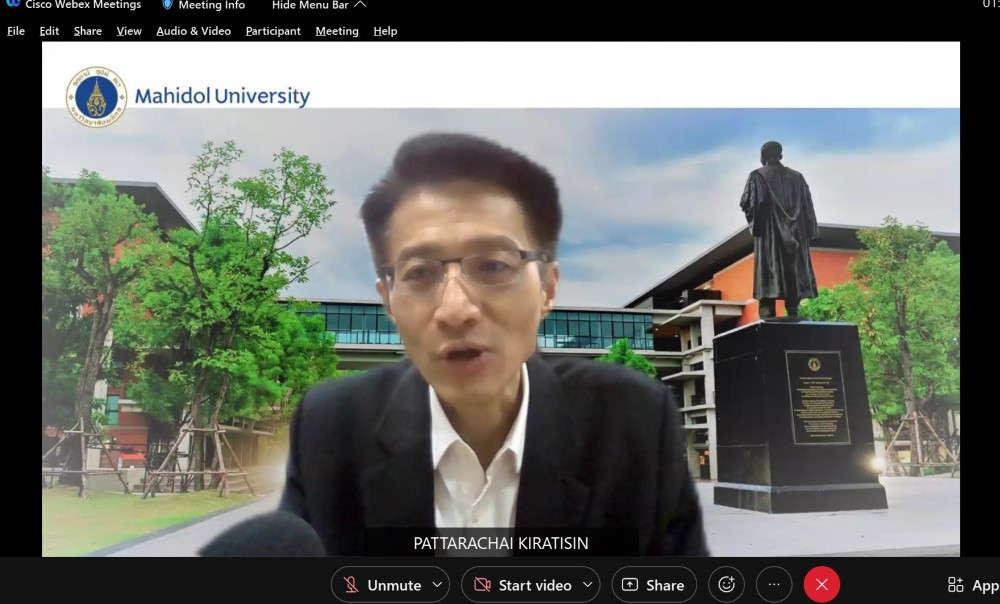1000x604 pixels.
Task: Expand the Unmute audio options arrow
Action: point(437,585)
